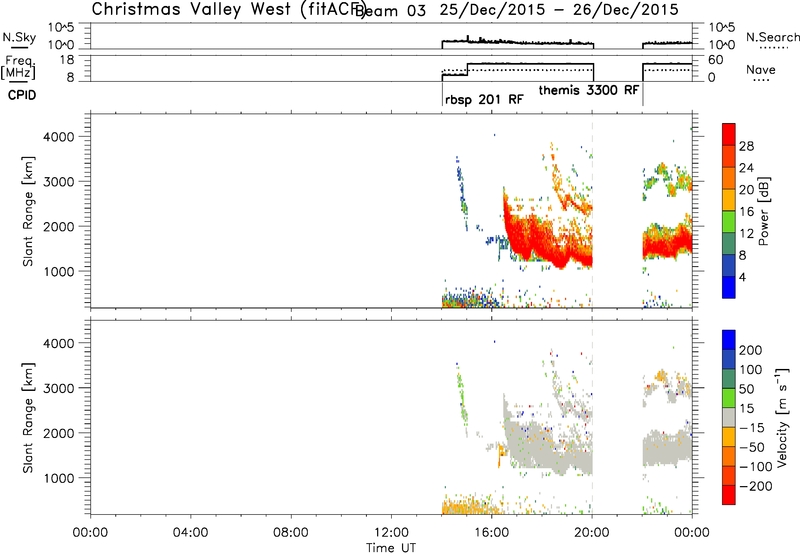Click the '20:00' time tick label
The height and width of the screenshot is (554, 800).
[592, 533]
